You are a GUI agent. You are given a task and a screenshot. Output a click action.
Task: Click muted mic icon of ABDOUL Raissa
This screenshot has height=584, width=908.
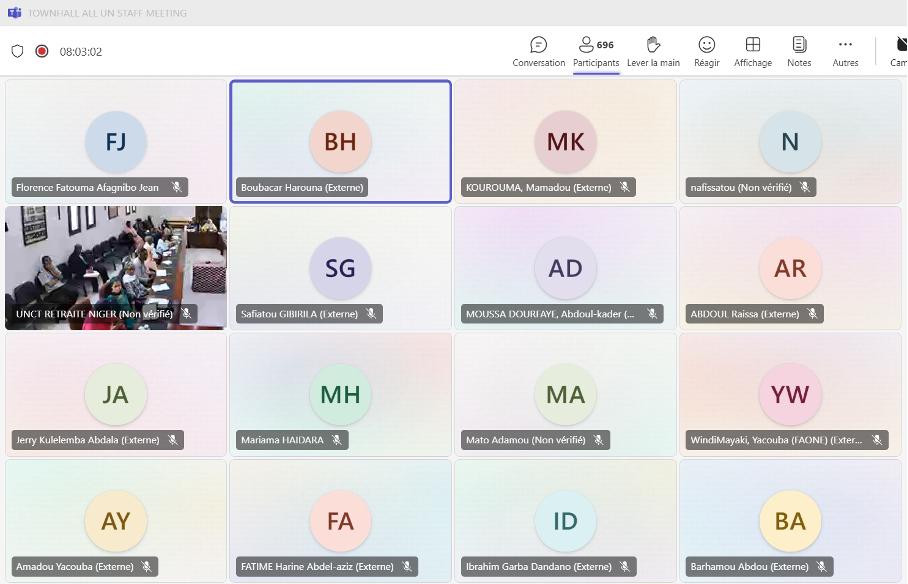click(x=812, y=313)
